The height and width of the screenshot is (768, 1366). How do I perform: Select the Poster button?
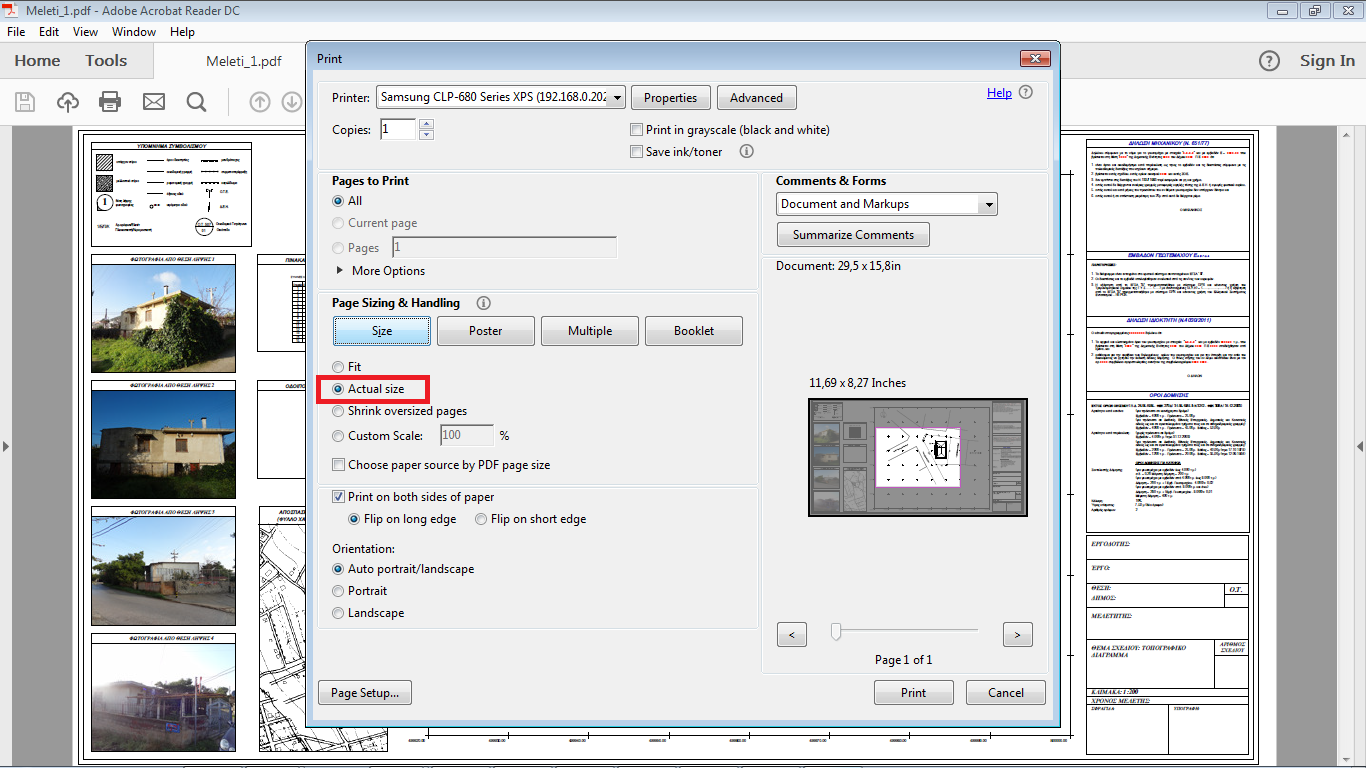486,331
